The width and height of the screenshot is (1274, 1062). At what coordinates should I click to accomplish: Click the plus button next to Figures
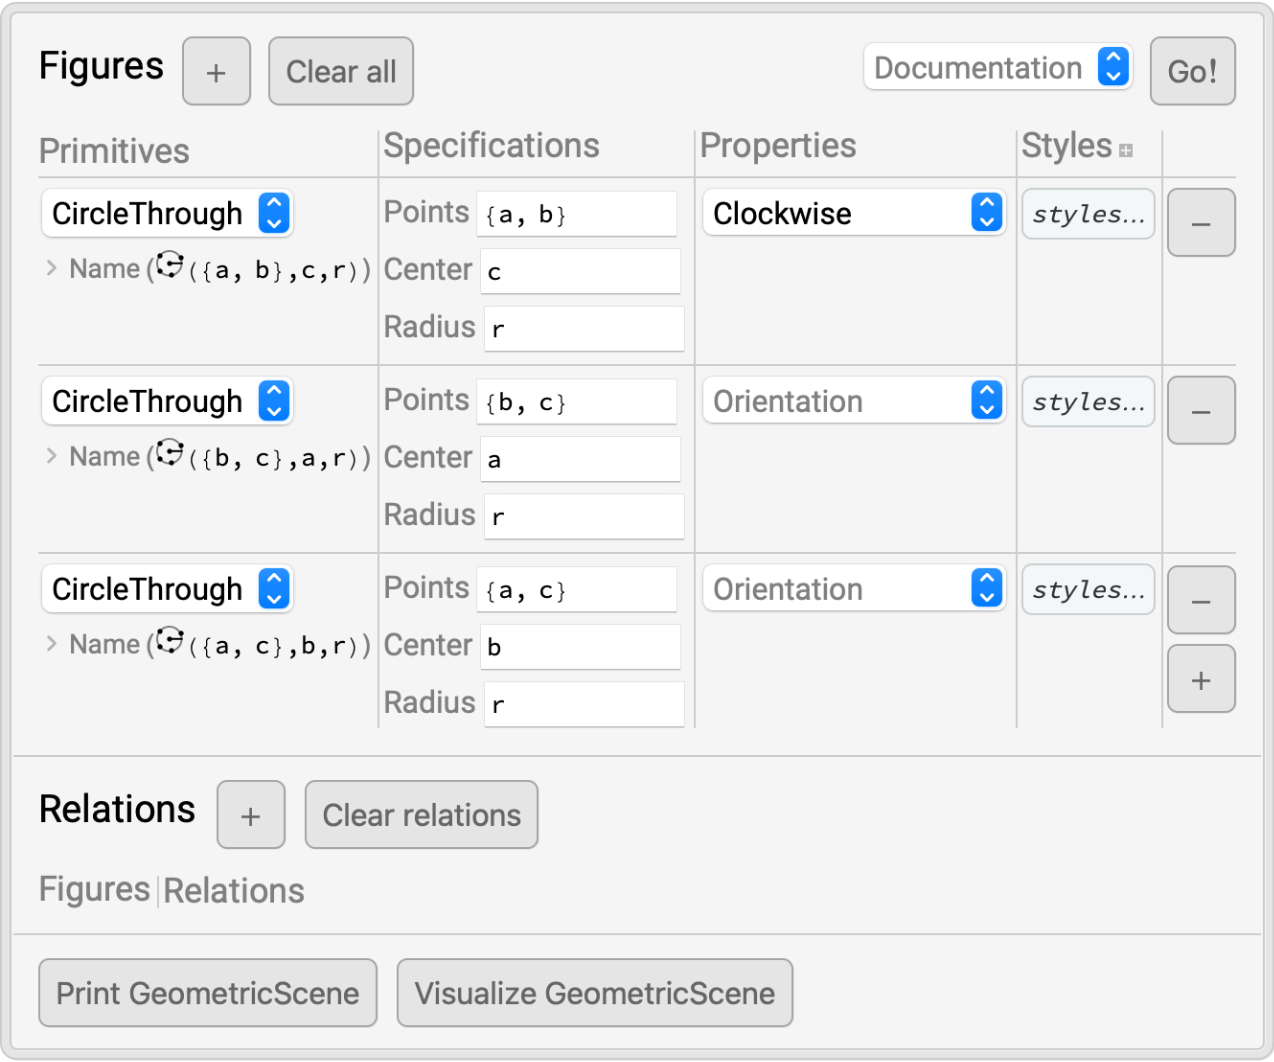(216, 72)
